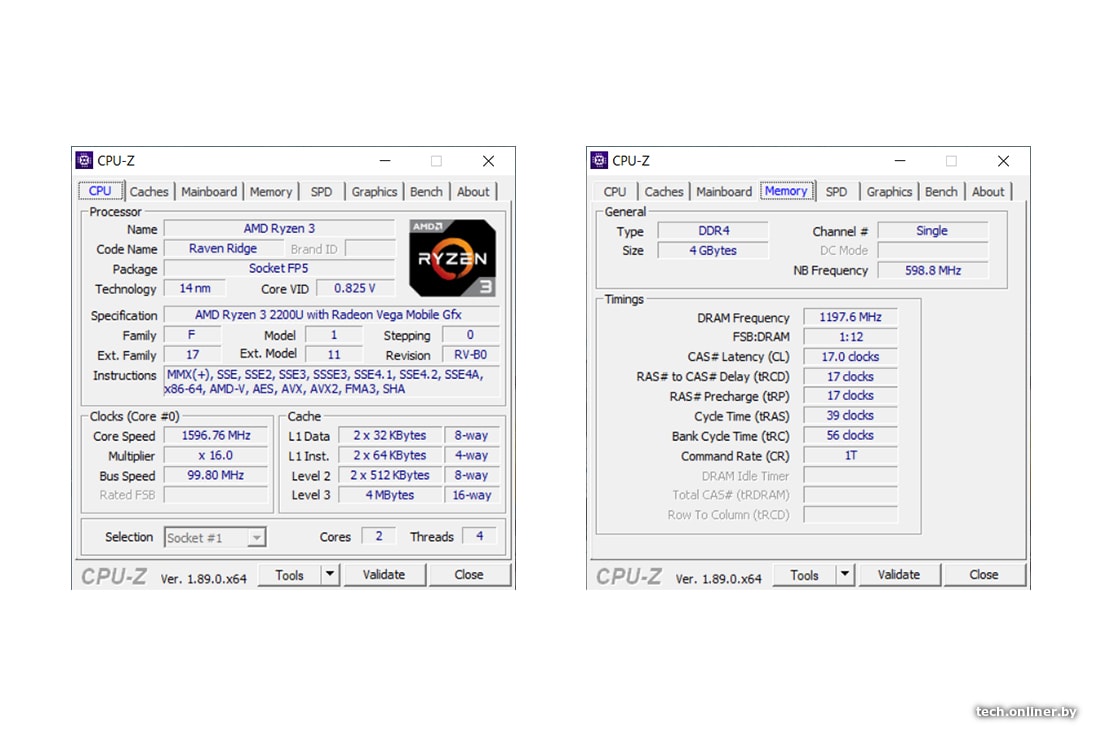Open the SPD tab in left window

[x=321, y=191]
